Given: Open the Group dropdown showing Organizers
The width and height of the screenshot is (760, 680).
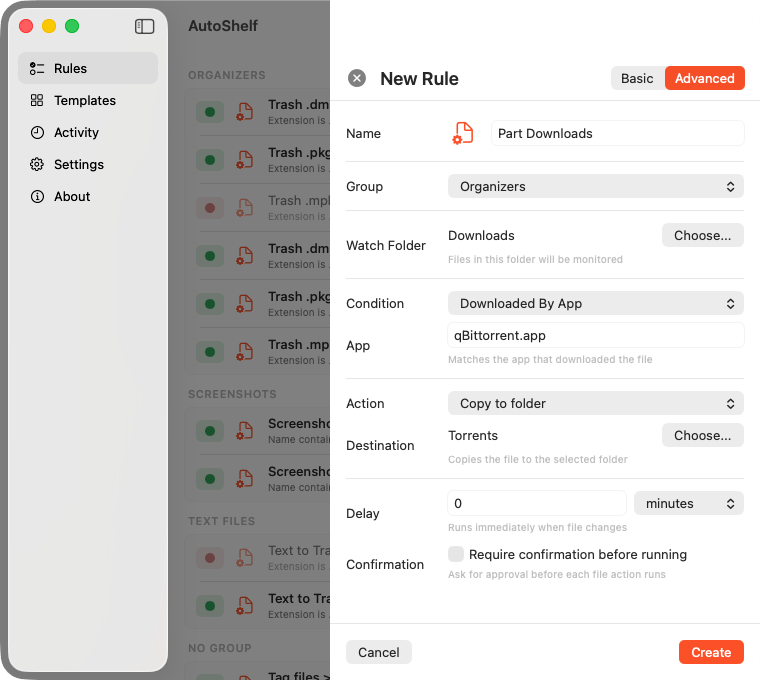Looking at the screenshot, I should pyautogui.click(x=595, y=187).
